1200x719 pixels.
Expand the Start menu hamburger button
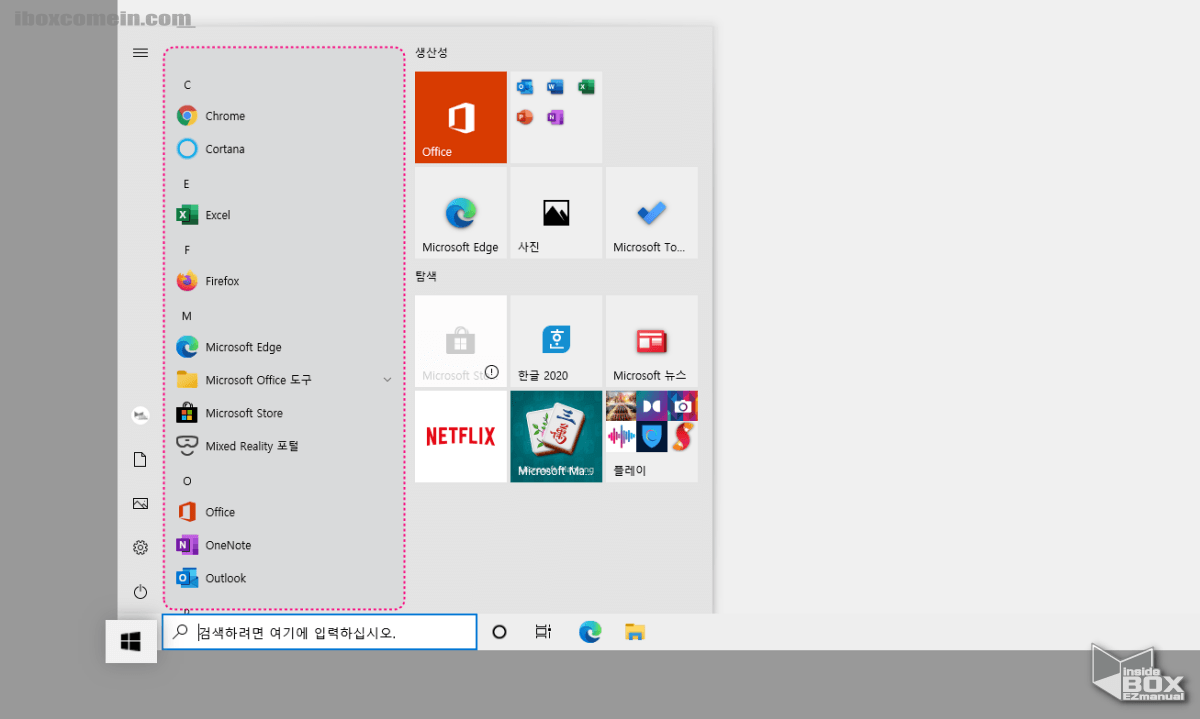pyautogui.click(x=140, y=52)
